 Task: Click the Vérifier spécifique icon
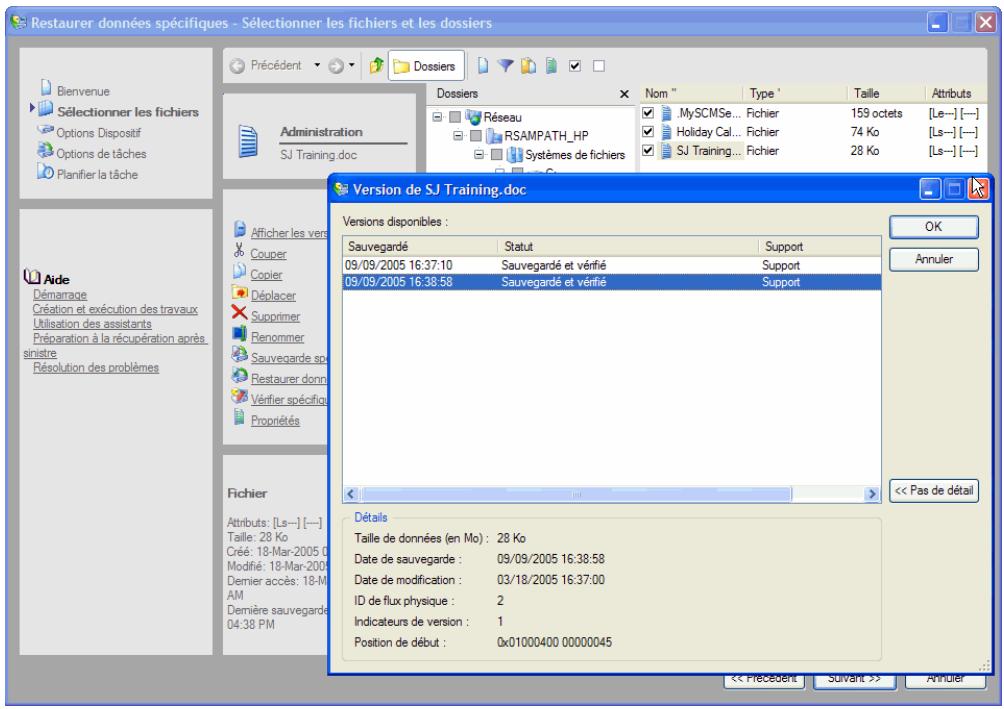tap(239, 396)
